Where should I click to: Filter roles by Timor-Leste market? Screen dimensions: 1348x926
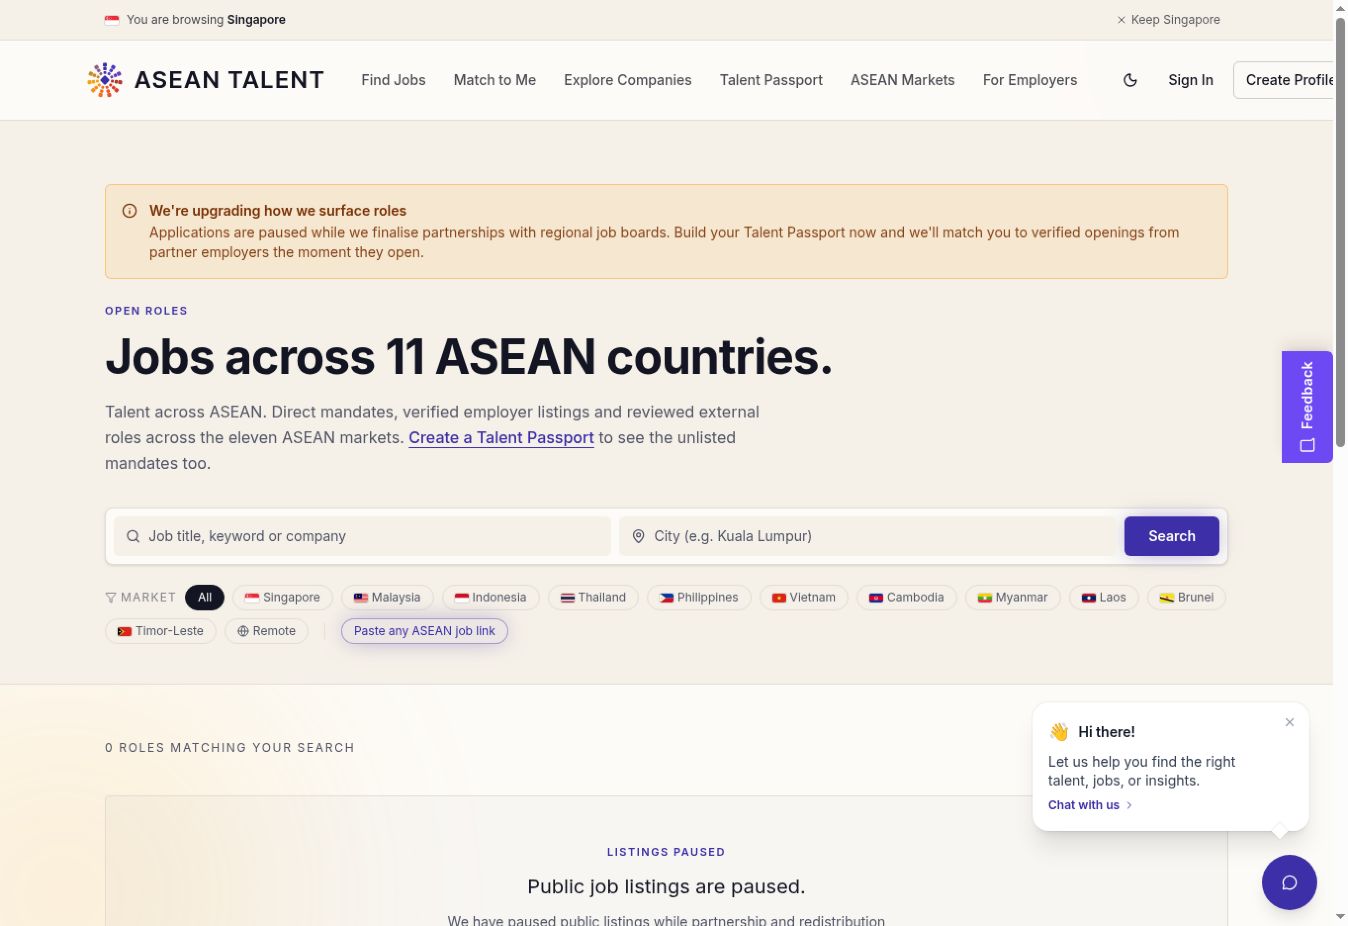161,631
